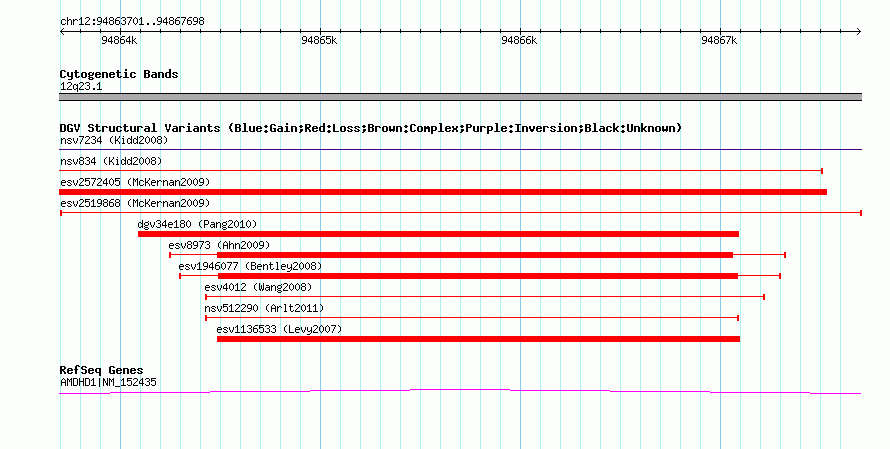Select the thick red esv2572405 loss bar

(443, 192)
